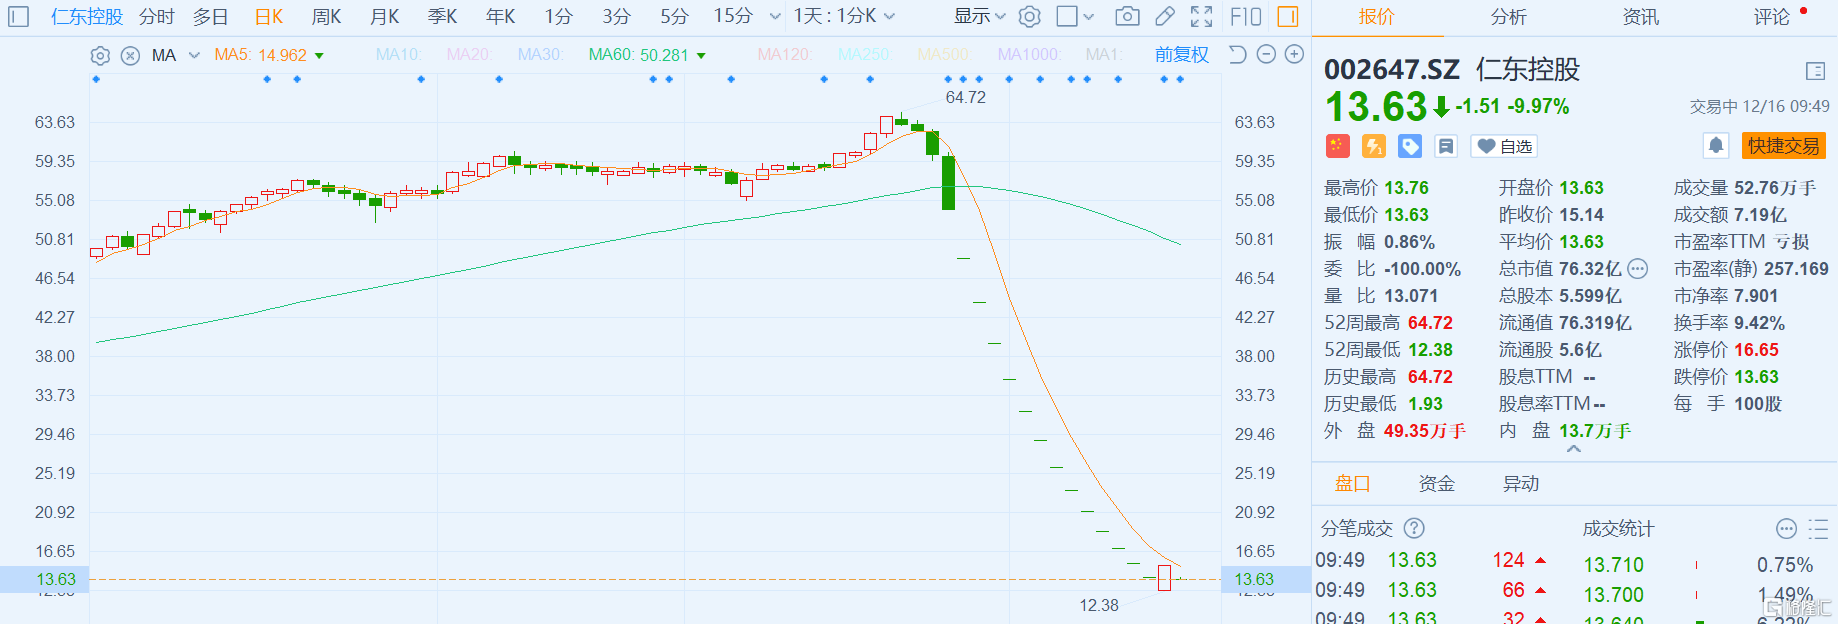Click the 快捷交易 button
The height and width of the screenshot is (624, 1838).
point(1783,146)
